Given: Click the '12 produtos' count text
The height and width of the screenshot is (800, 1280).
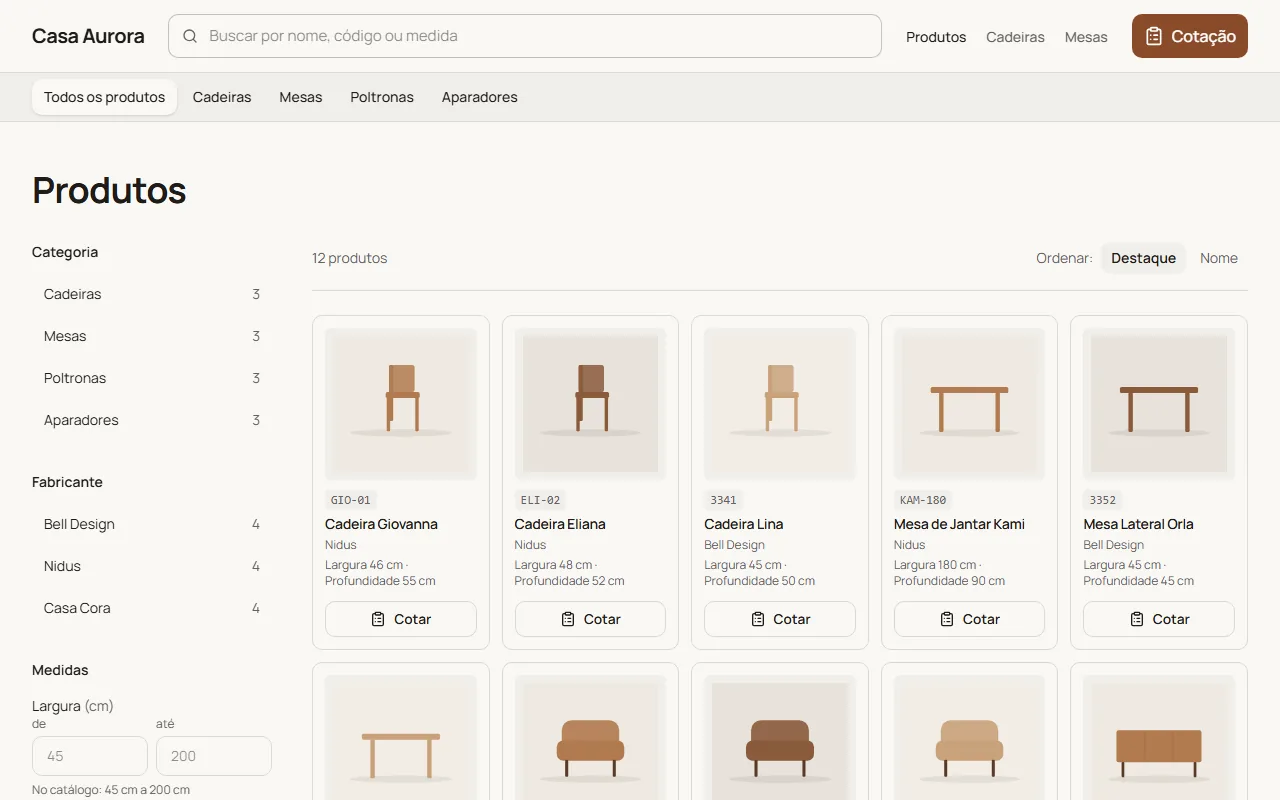Looking at the screenshot, I should (349, 258).
